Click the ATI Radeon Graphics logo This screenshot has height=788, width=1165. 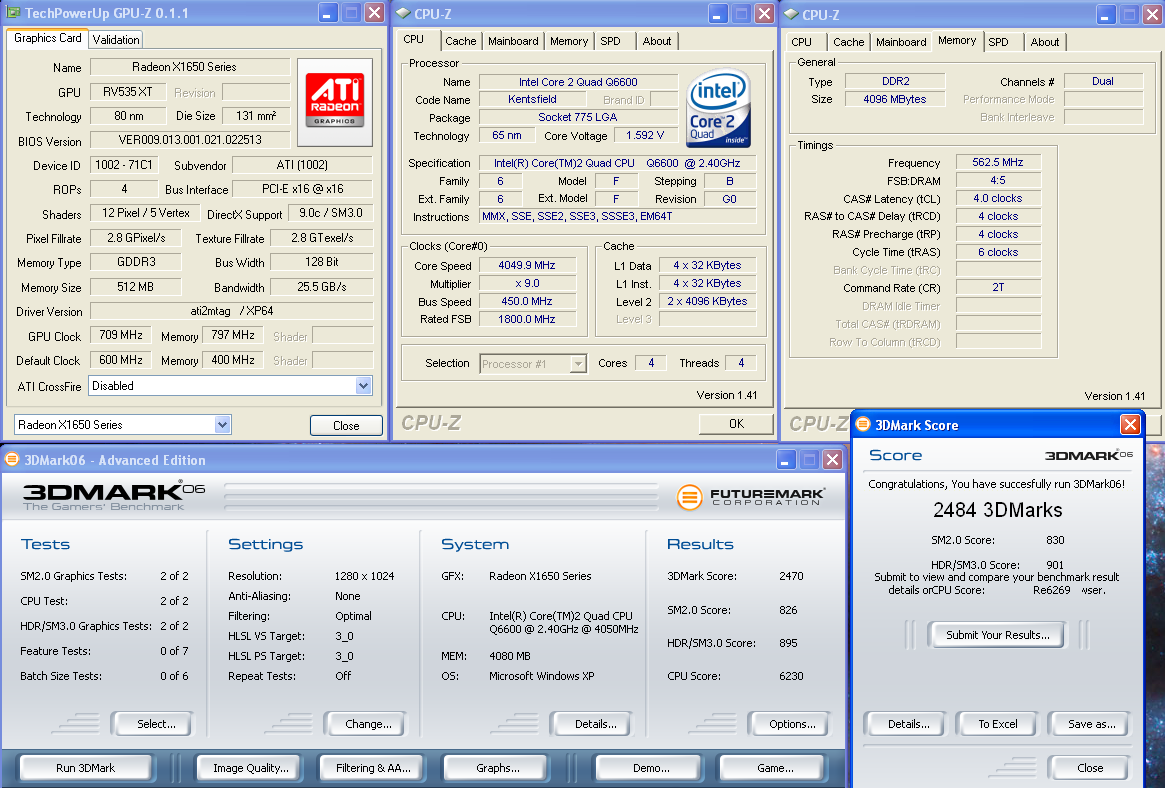[334, 102]
